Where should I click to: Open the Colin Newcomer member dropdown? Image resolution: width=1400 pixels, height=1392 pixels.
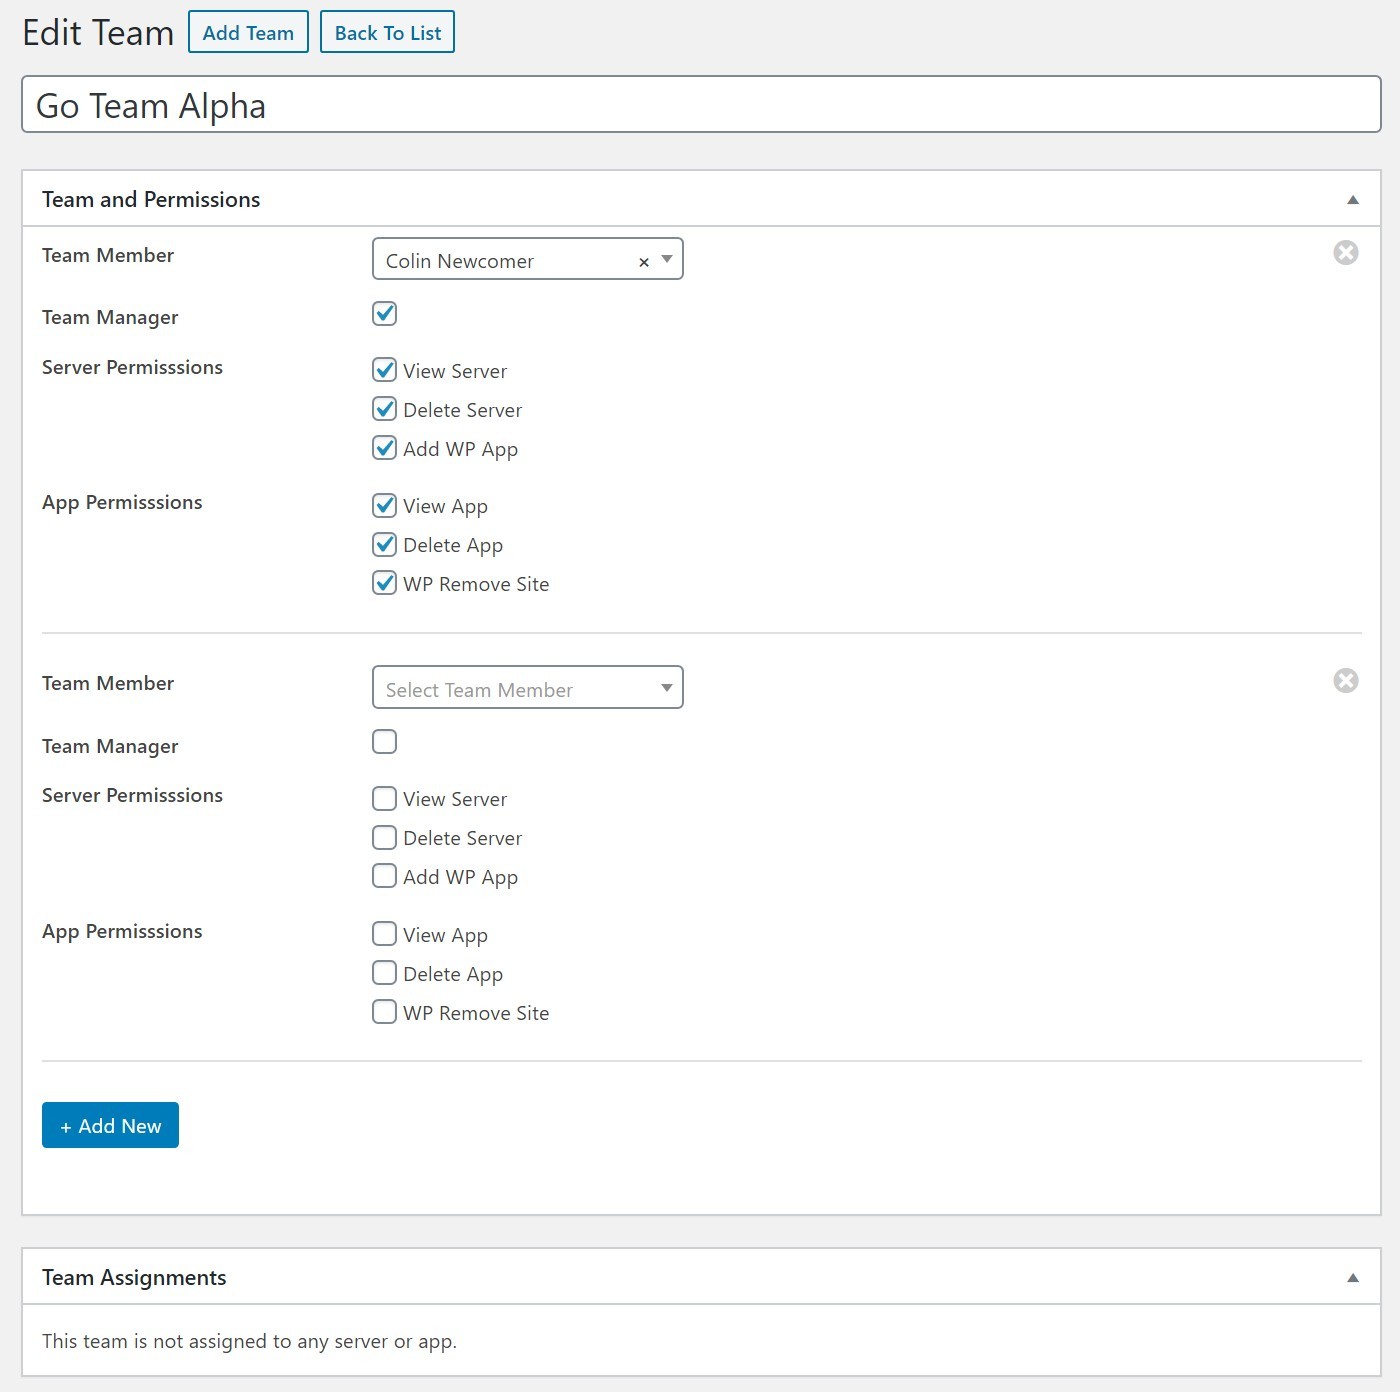[527, 259]
